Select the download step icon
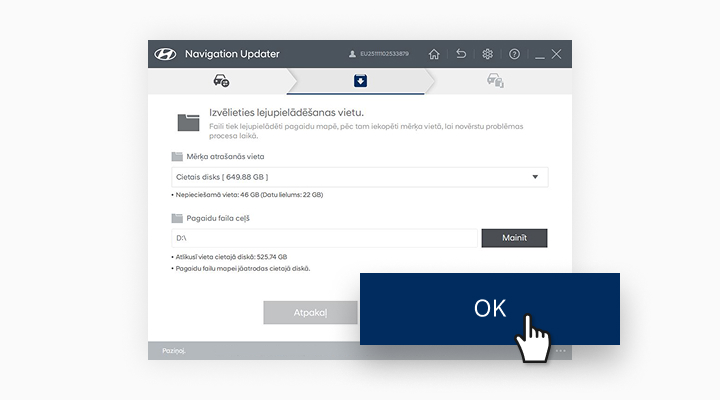 pos(360,81)
